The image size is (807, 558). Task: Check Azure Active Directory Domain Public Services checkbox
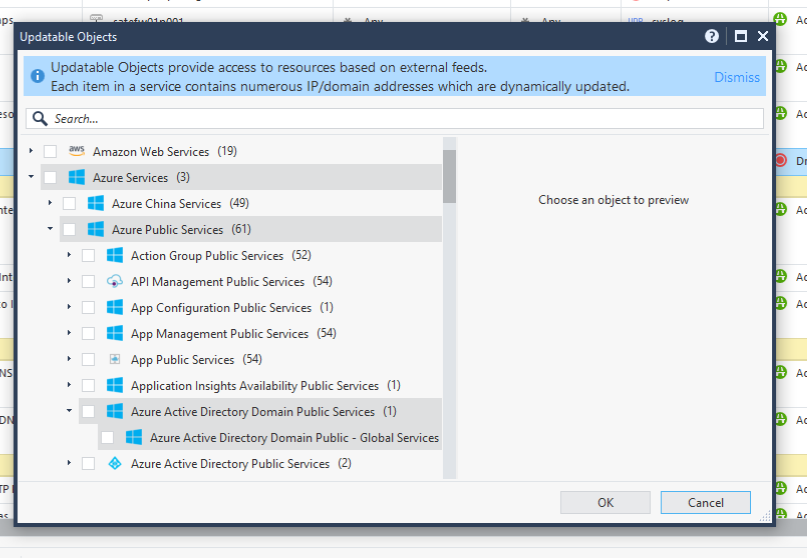pos(88,411)
